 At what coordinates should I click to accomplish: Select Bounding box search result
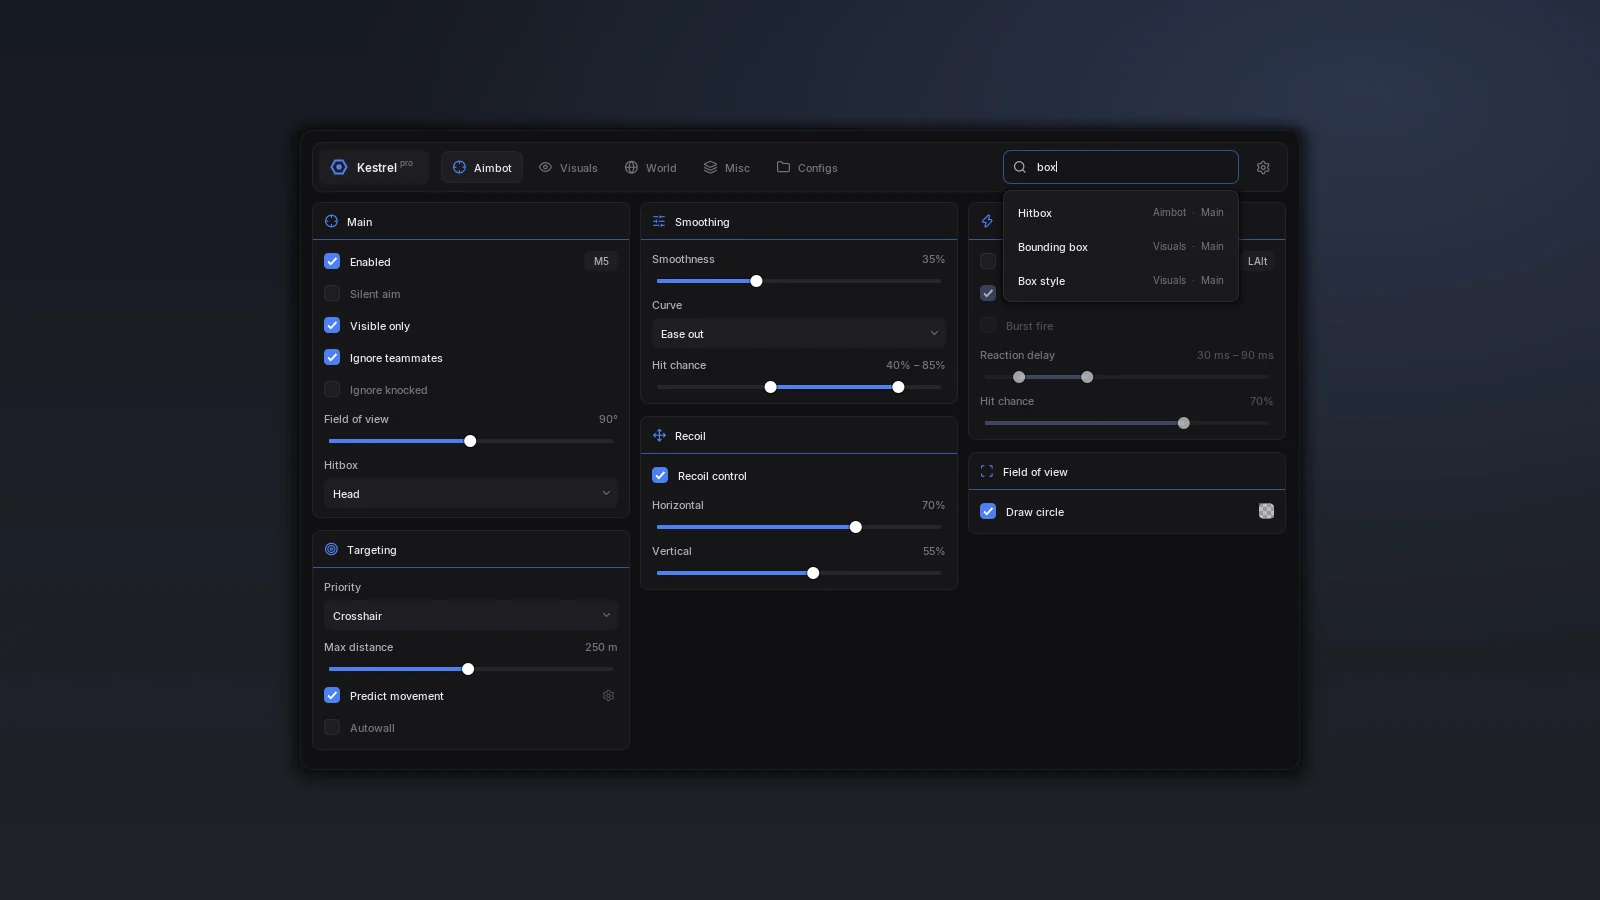(x=1121, y=247)
